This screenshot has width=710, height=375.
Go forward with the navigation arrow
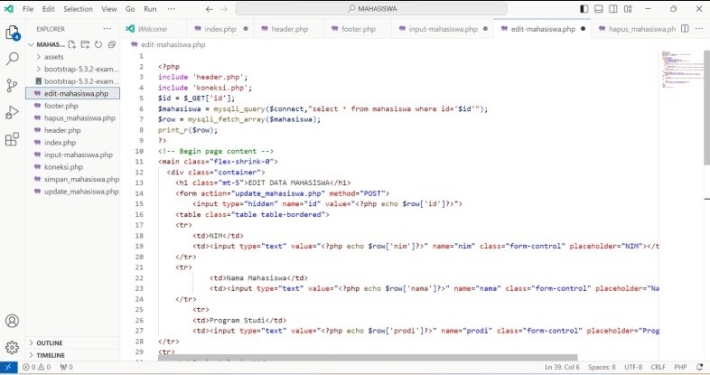point(224,9)
